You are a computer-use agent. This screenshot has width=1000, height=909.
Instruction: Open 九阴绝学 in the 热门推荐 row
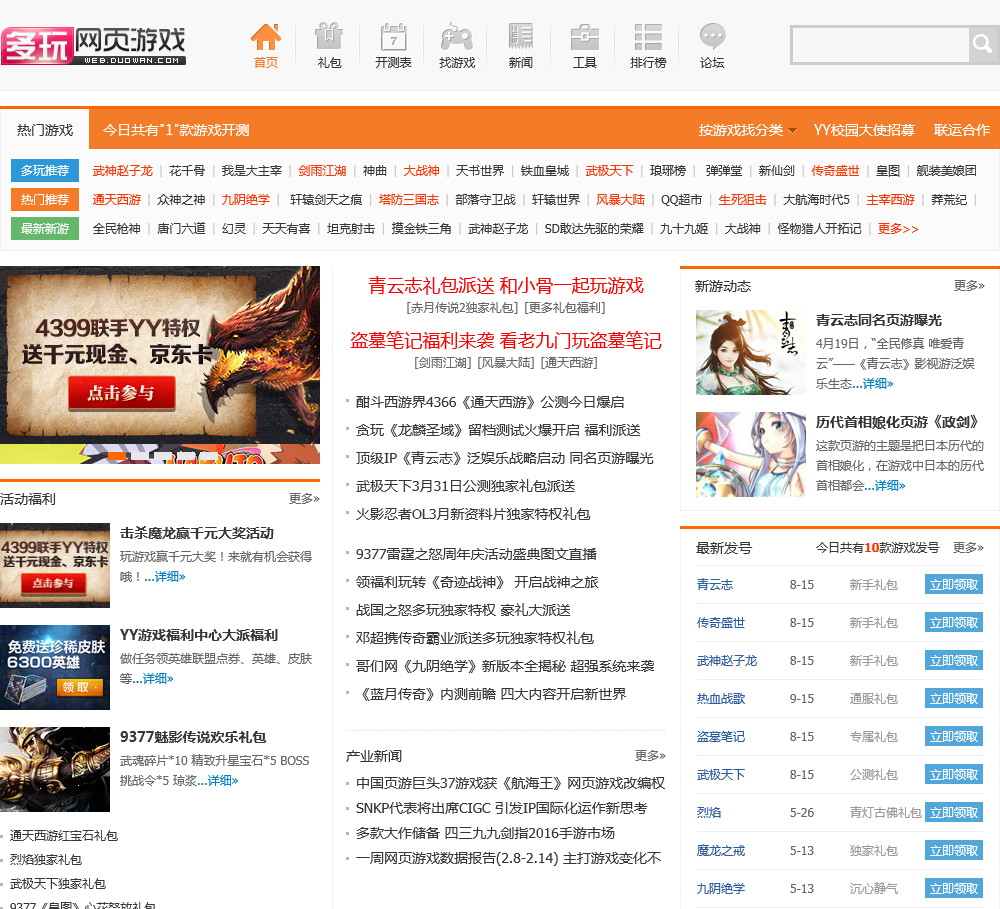click(246, 200)
